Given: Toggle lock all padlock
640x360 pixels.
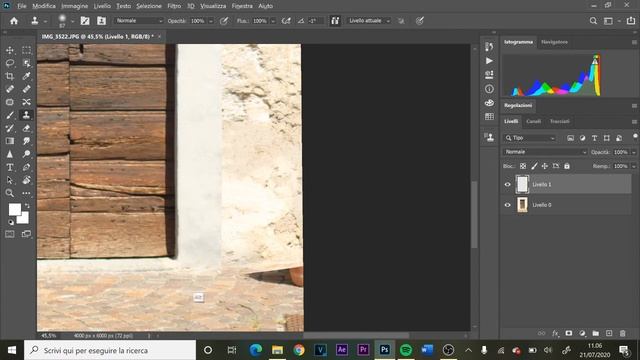Looking at the screenshot, I should tap(567, 166).
